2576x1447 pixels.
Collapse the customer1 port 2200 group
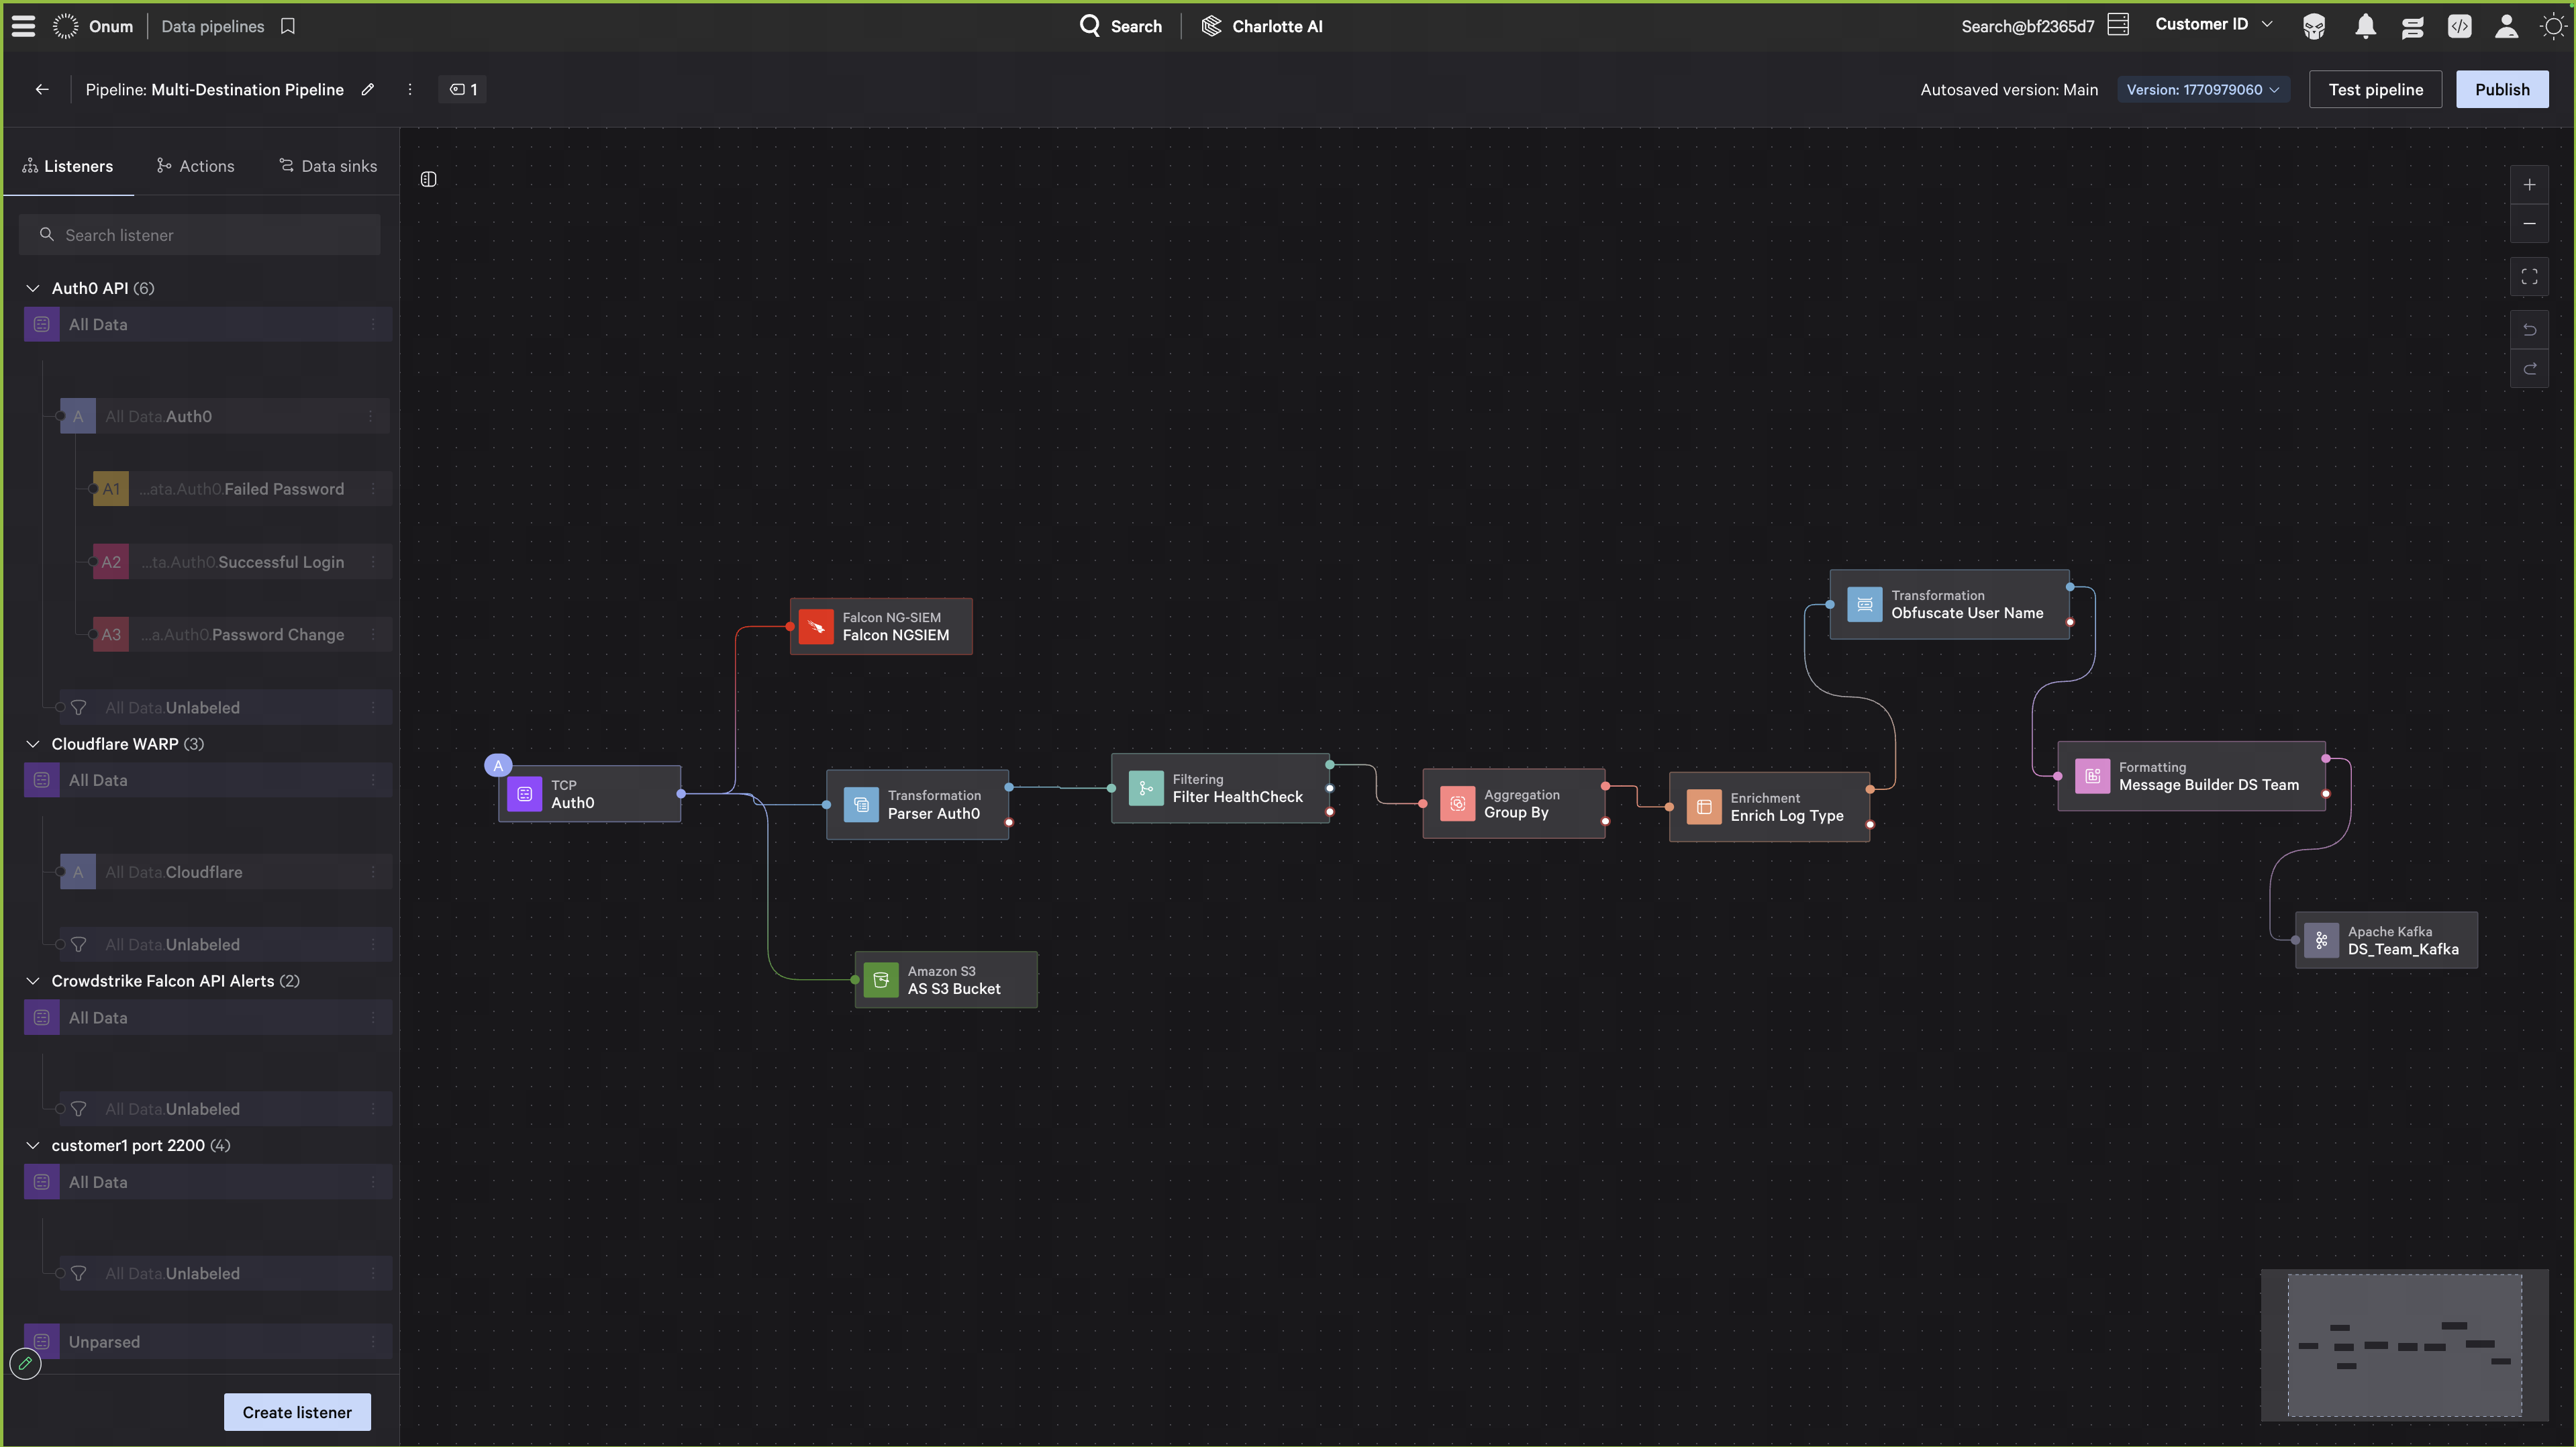pyautogui.click(x=33, y=1145)
